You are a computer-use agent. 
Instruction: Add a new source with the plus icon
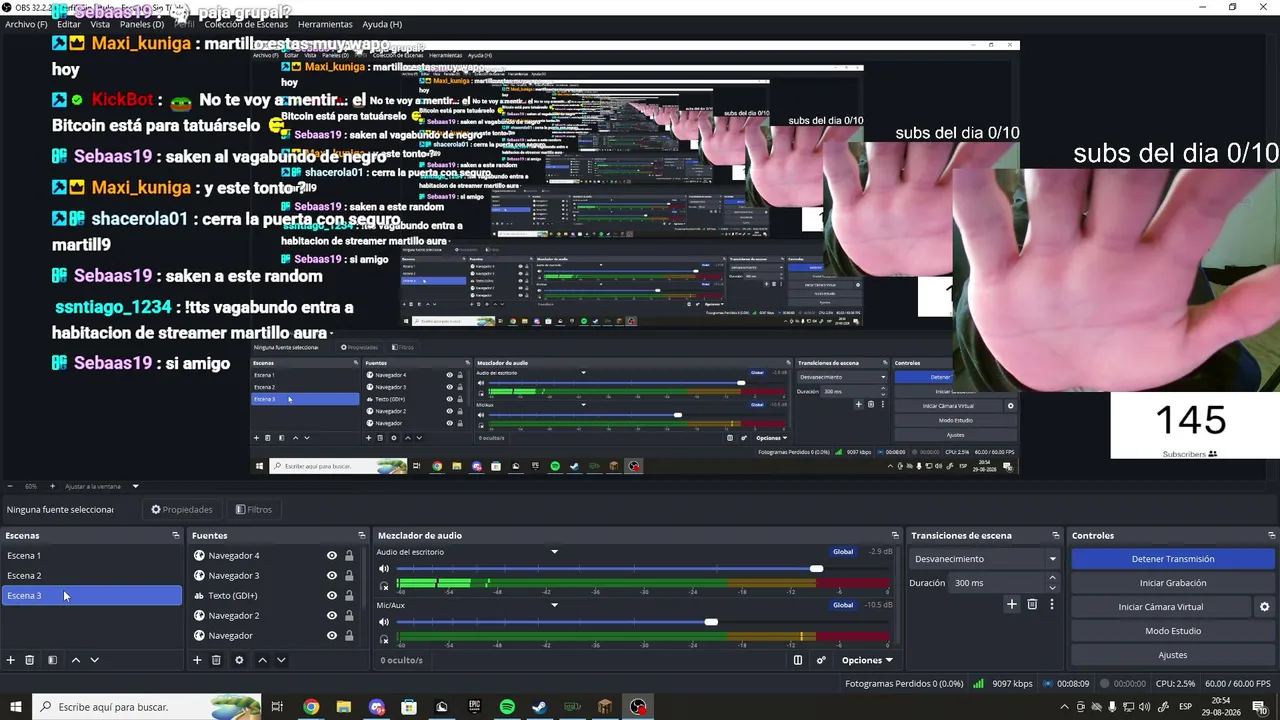(x=197, y=660)
